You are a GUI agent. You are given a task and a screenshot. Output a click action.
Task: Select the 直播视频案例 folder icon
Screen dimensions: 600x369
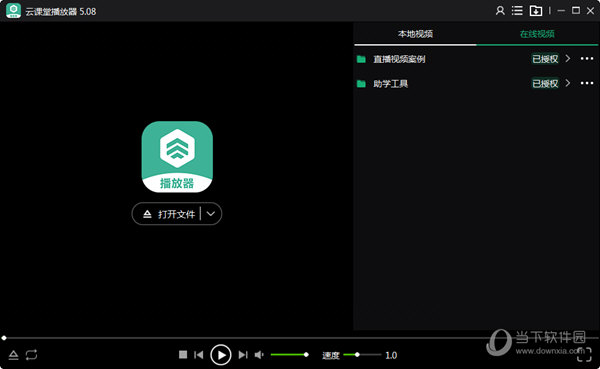point(361,59)
